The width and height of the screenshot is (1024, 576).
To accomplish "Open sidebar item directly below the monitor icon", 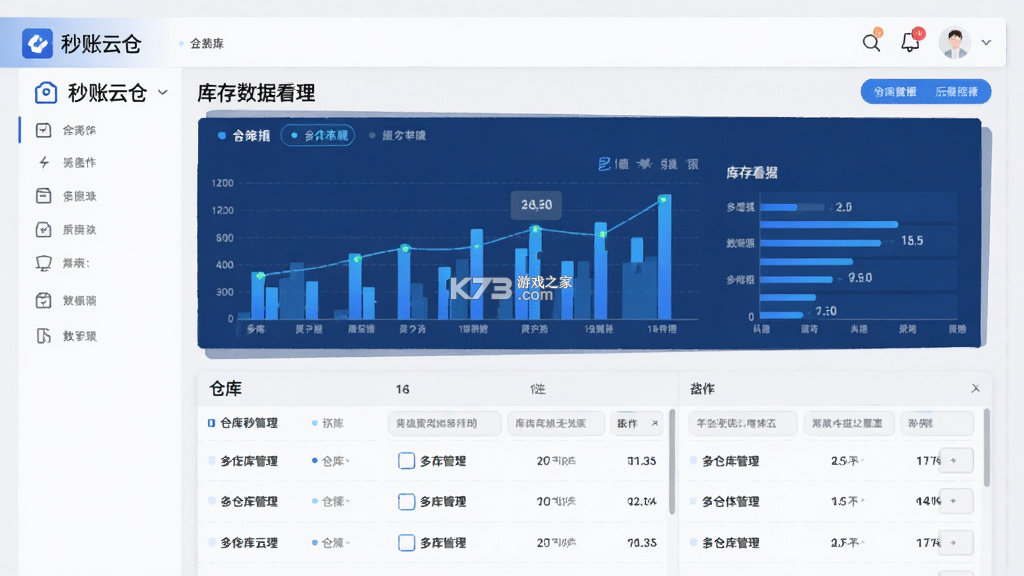I will click(x=65, y=300).
